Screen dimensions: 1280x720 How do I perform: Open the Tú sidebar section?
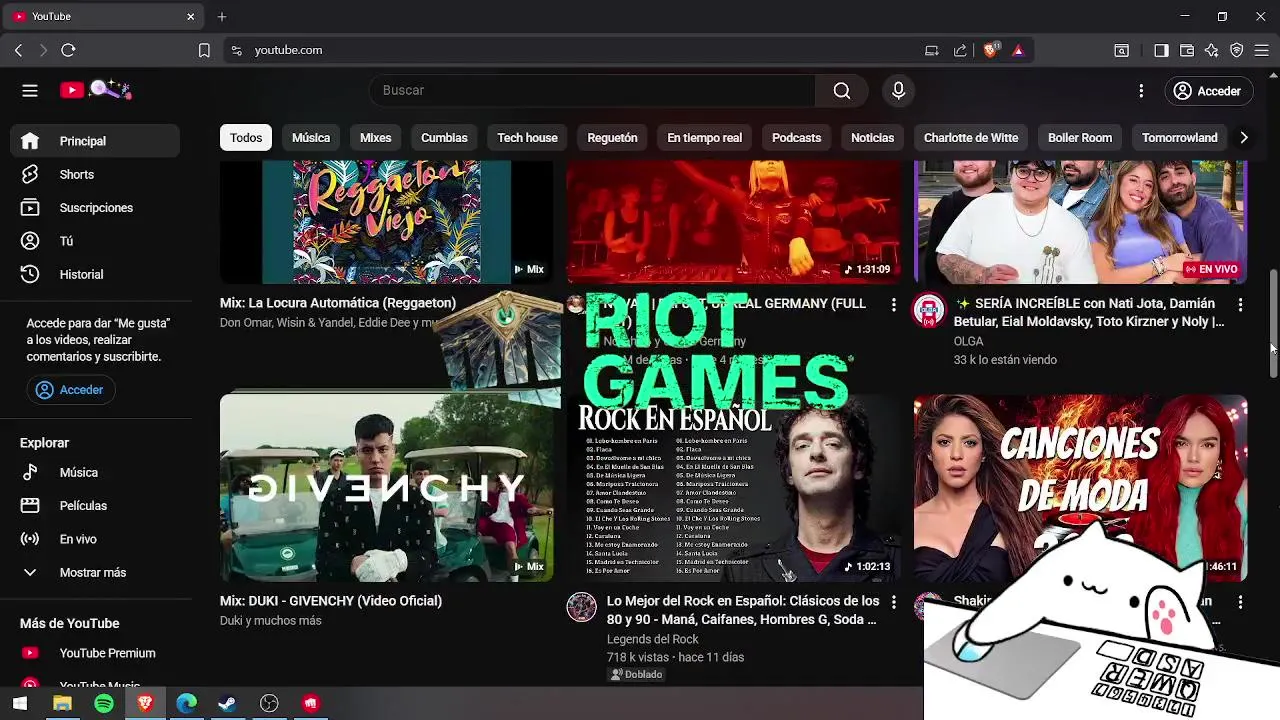95,241
